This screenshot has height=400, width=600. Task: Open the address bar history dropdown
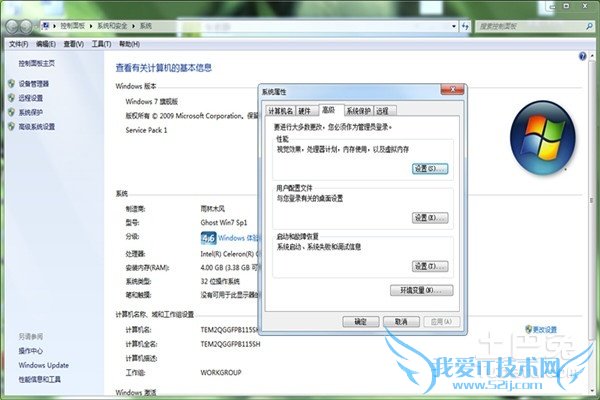point(454,26)
